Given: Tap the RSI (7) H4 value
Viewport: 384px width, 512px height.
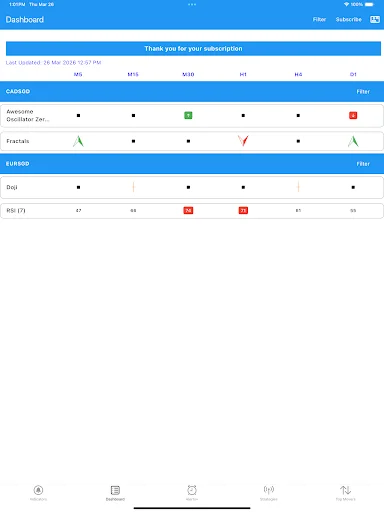Looking at the screenshot, I should (x=298, y=210).
